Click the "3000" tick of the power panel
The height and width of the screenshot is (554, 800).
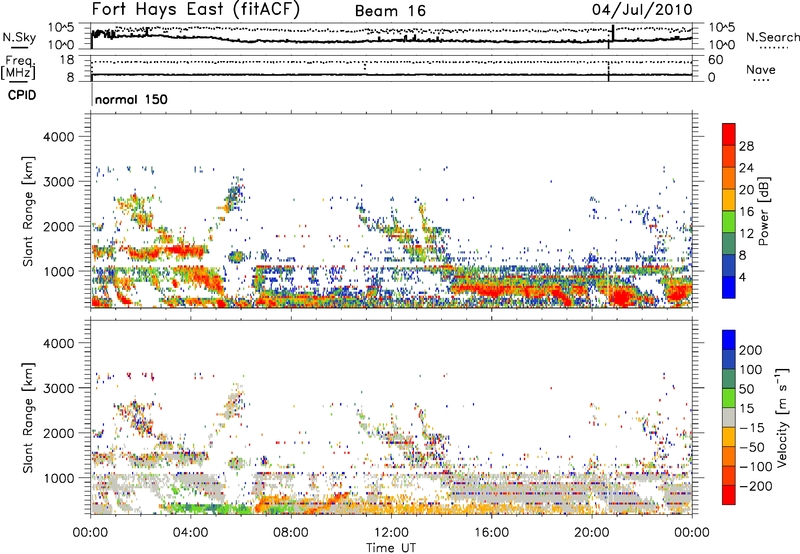pyautogui.click(x=59, y=182)
